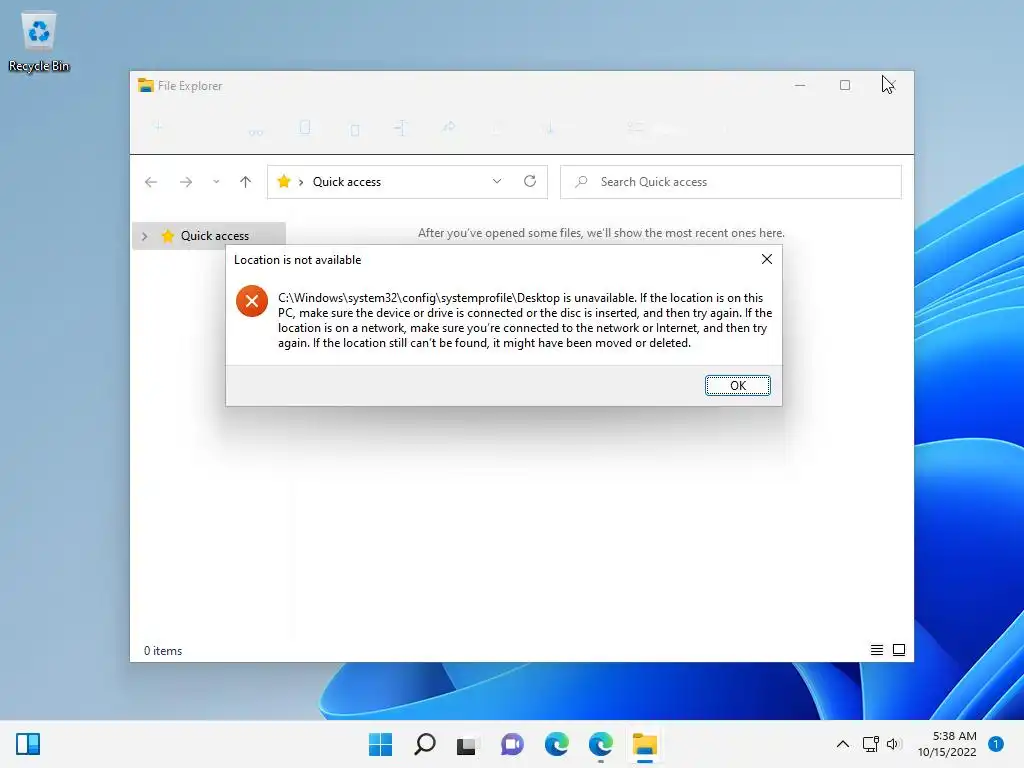Select Quick access in the sidebar tree
The height and width of the screenshot is (768, 1024).
click(x=209, y=236)
